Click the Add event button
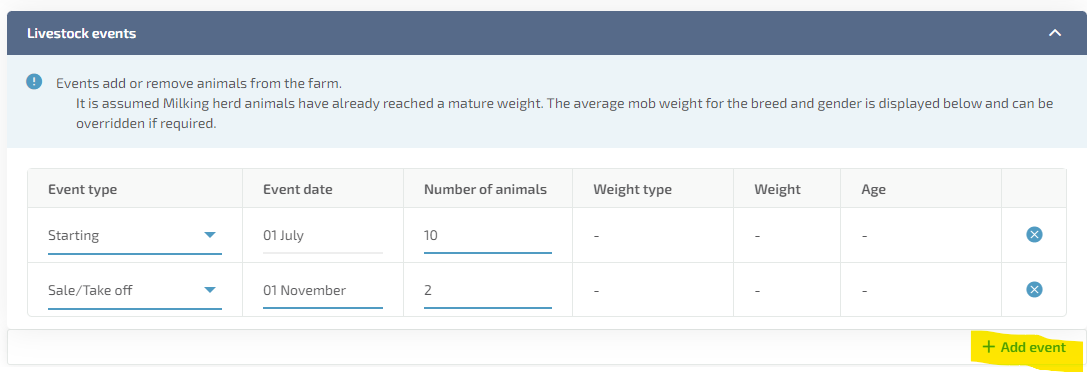 click(x=1024, y=347)
